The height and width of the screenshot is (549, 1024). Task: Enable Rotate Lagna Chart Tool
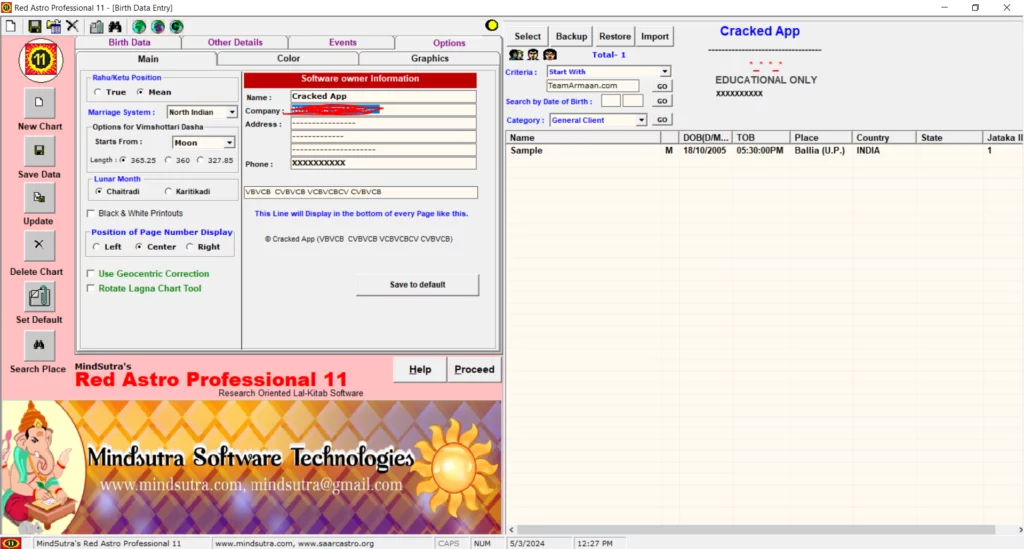point(91,289)
